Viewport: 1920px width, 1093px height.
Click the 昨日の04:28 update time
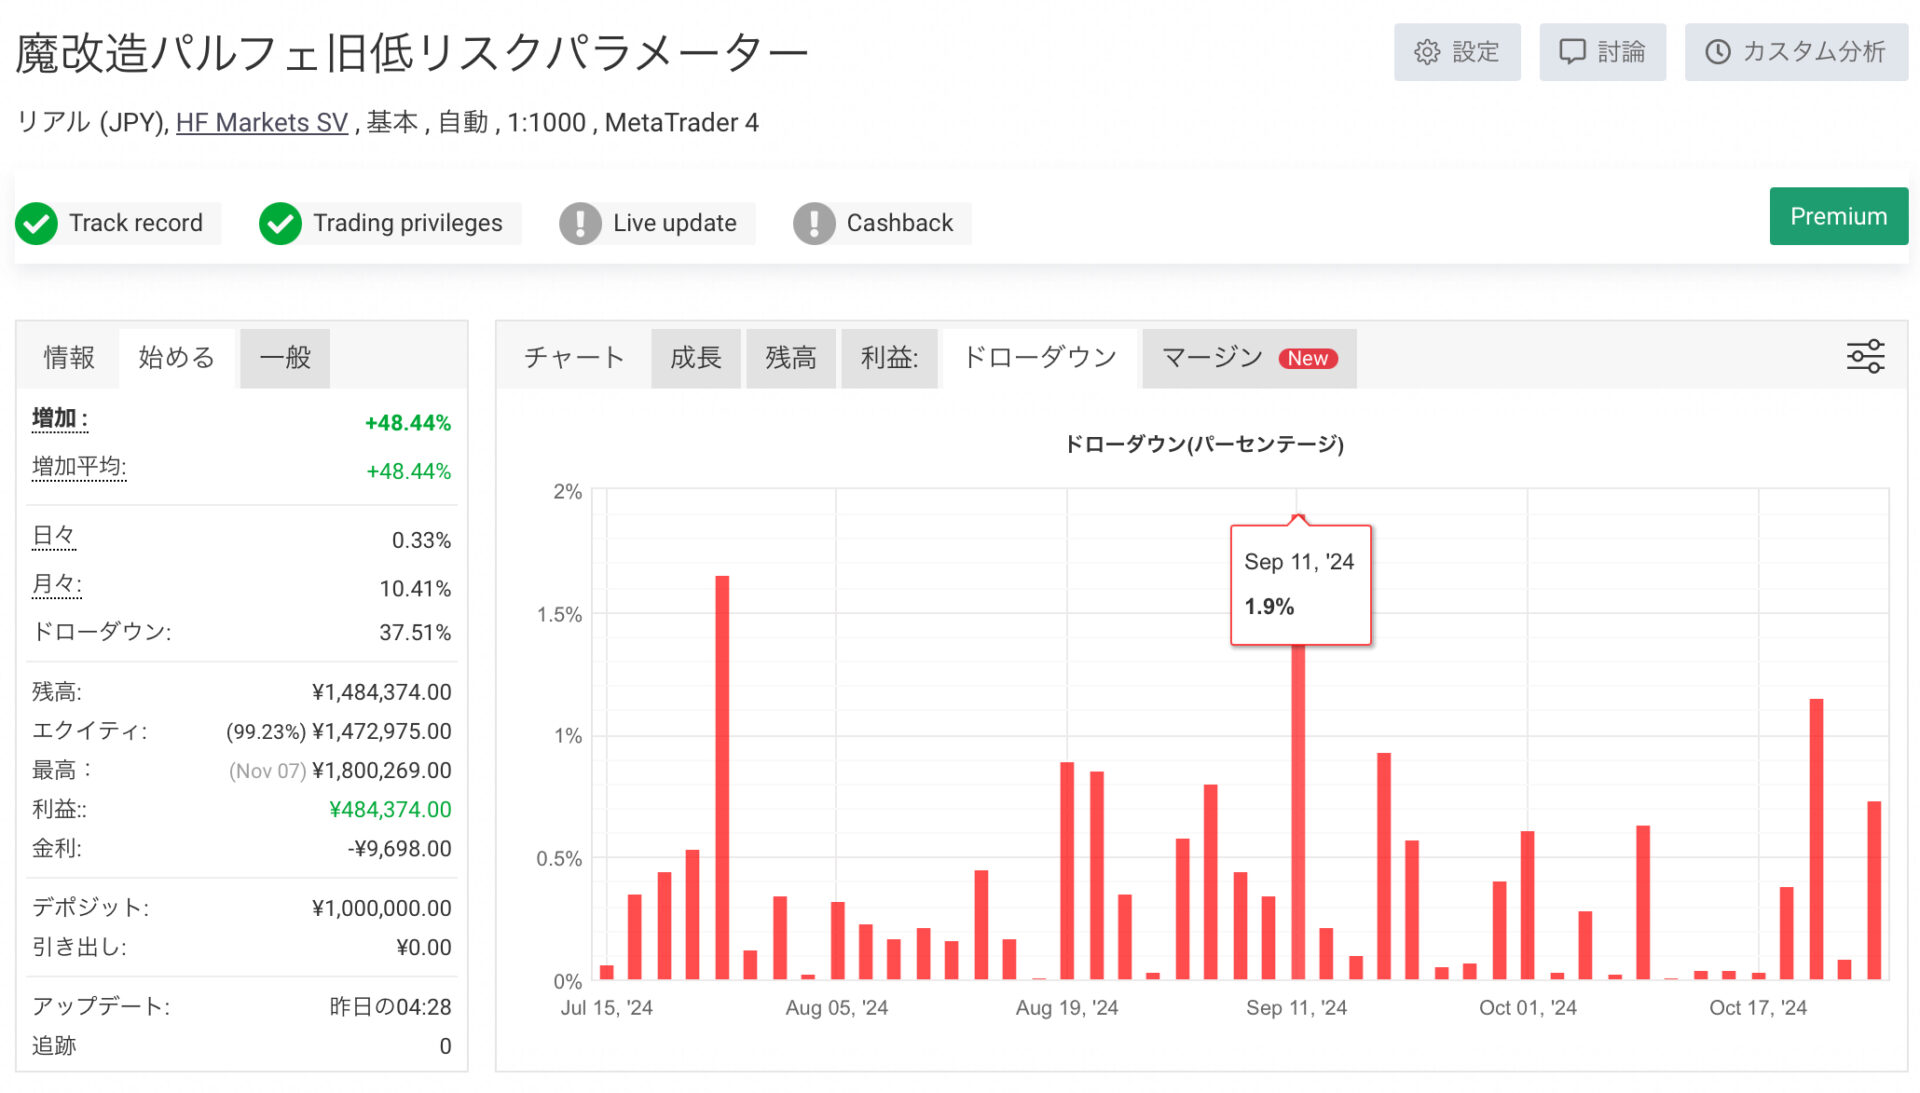click(391, 1007)
